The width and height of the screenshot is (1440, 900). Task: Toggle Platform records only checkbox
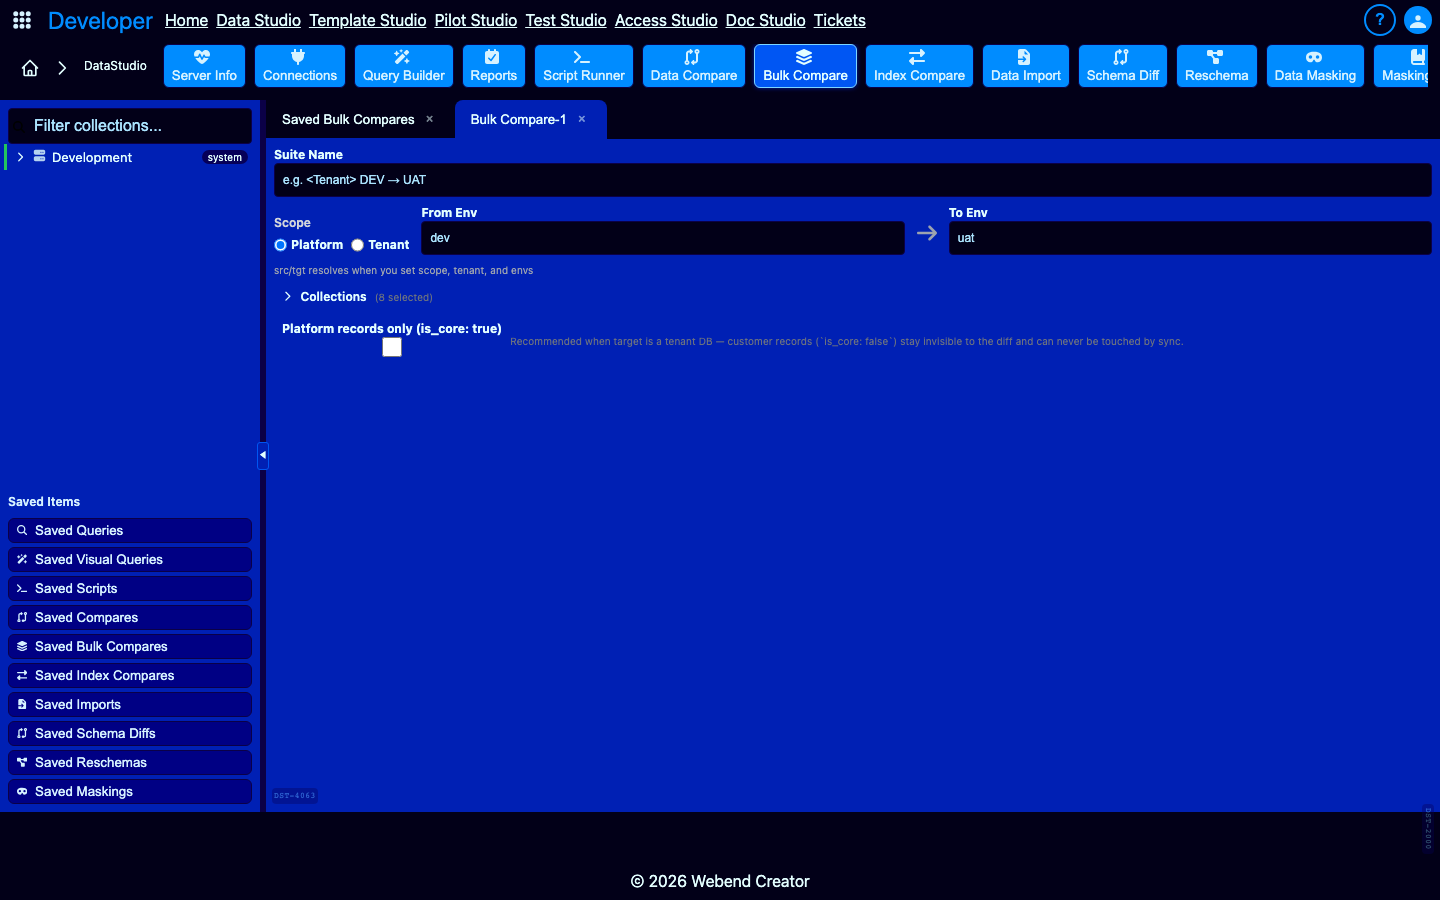(392, 347)
